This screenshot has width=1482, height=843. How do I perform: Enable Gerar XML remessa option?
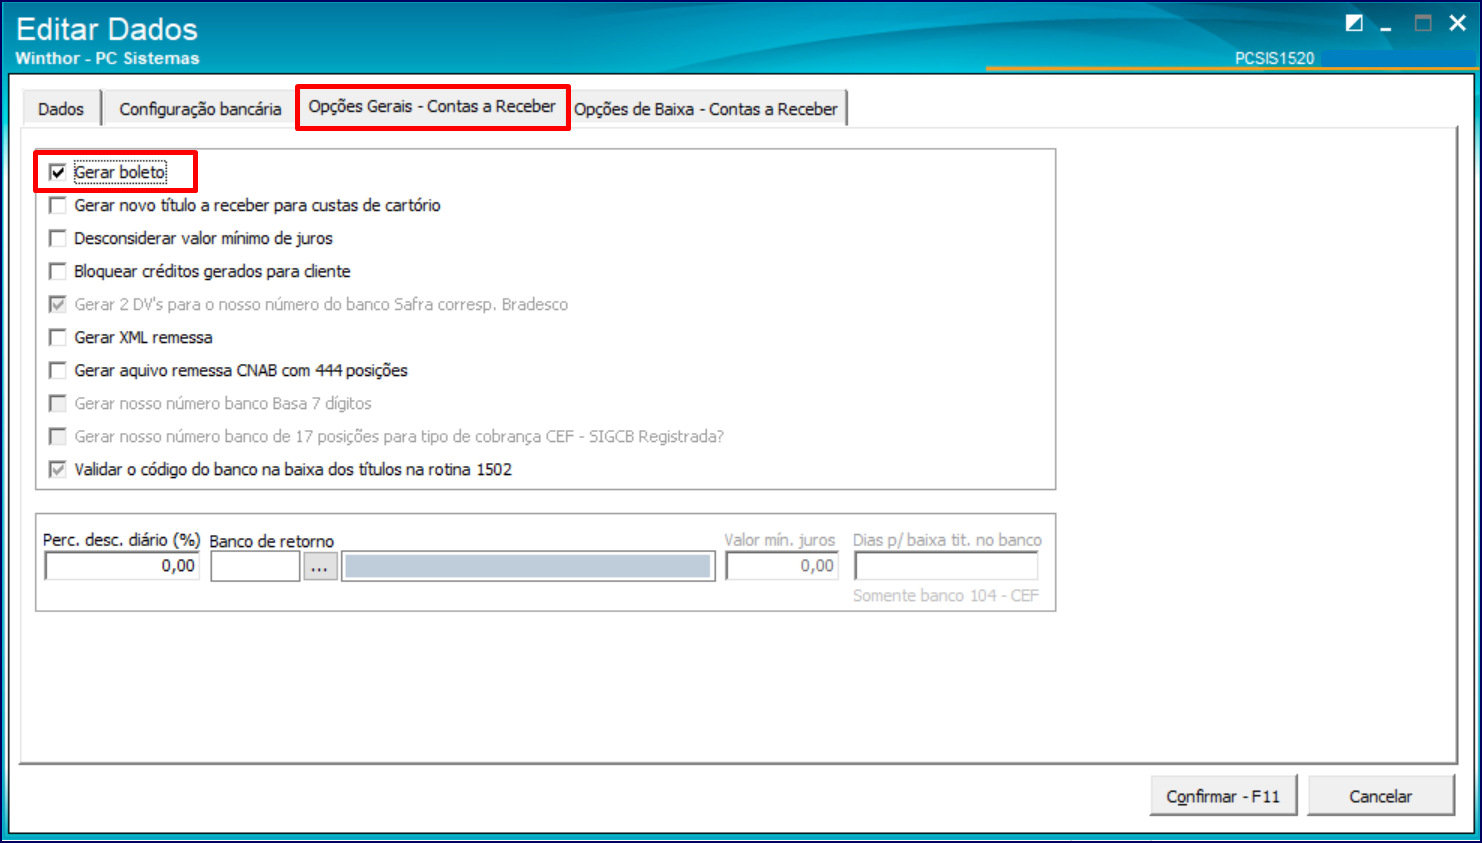[58, 337]
